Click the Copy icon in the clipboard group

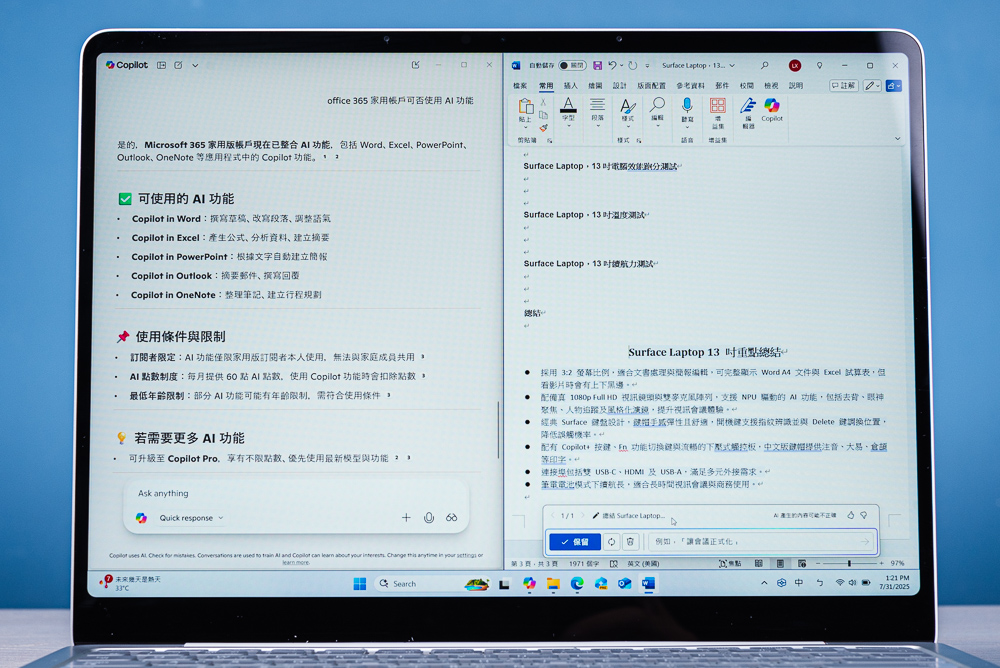(x=543, y=115)
